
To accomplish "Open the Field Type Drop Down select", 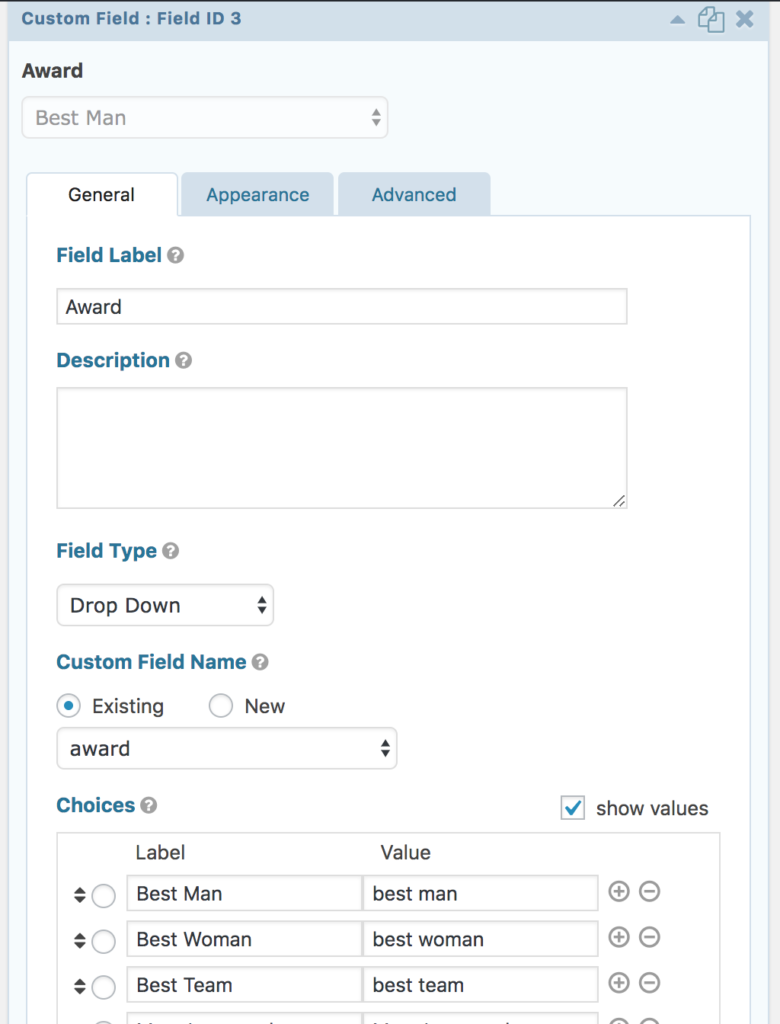I will pyautogui.click(x=165, y=605).
